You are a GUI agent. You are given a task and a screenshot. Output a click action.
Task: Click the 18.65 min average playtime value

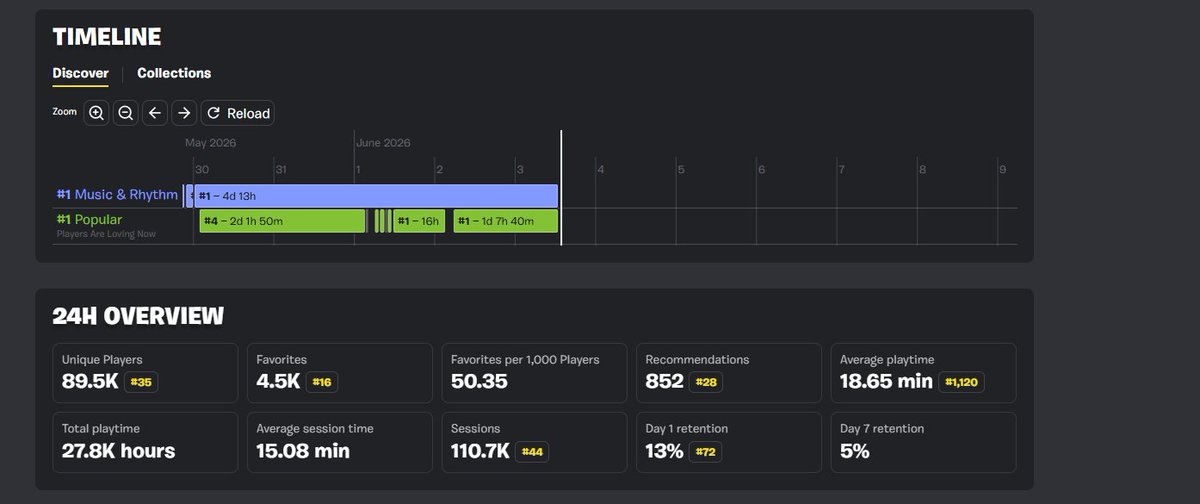click(886, 381)
